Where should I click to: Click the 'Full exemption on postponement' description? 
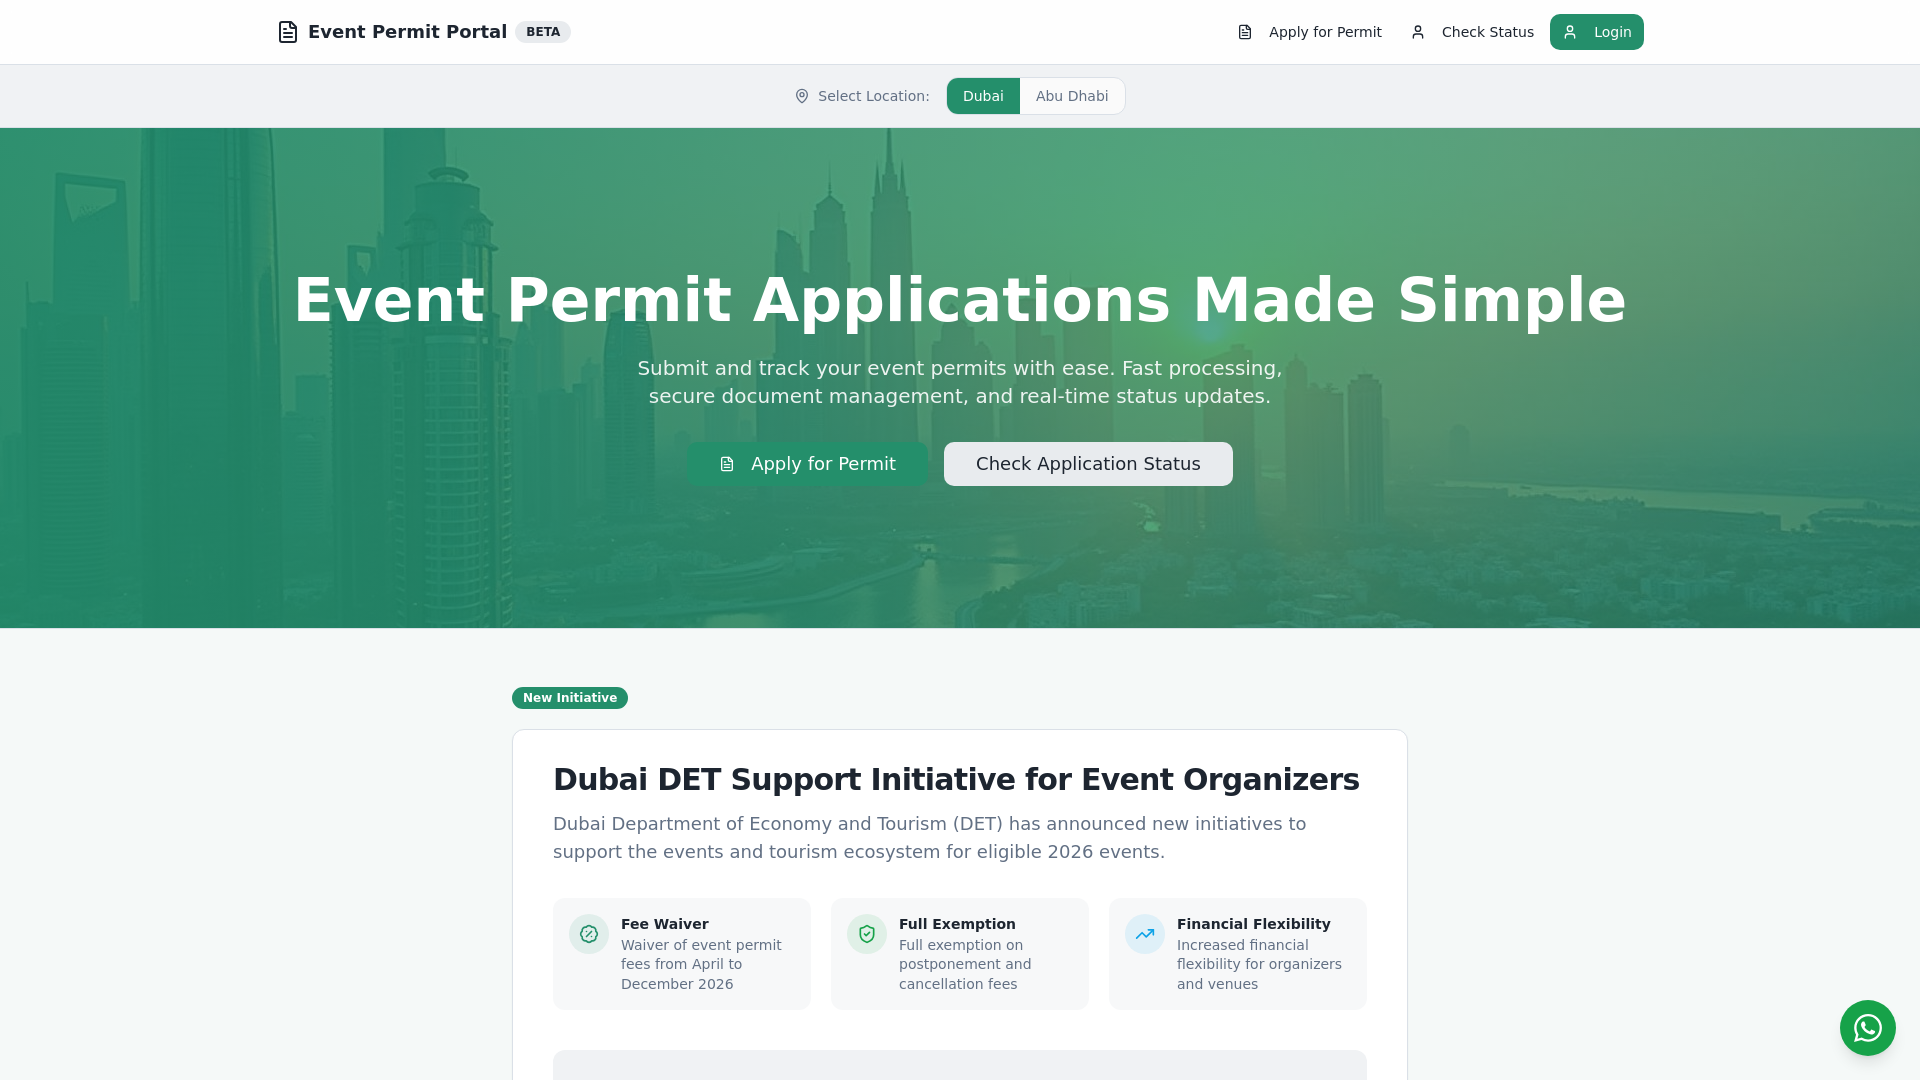pyautogui.click(x=965, y=964)
